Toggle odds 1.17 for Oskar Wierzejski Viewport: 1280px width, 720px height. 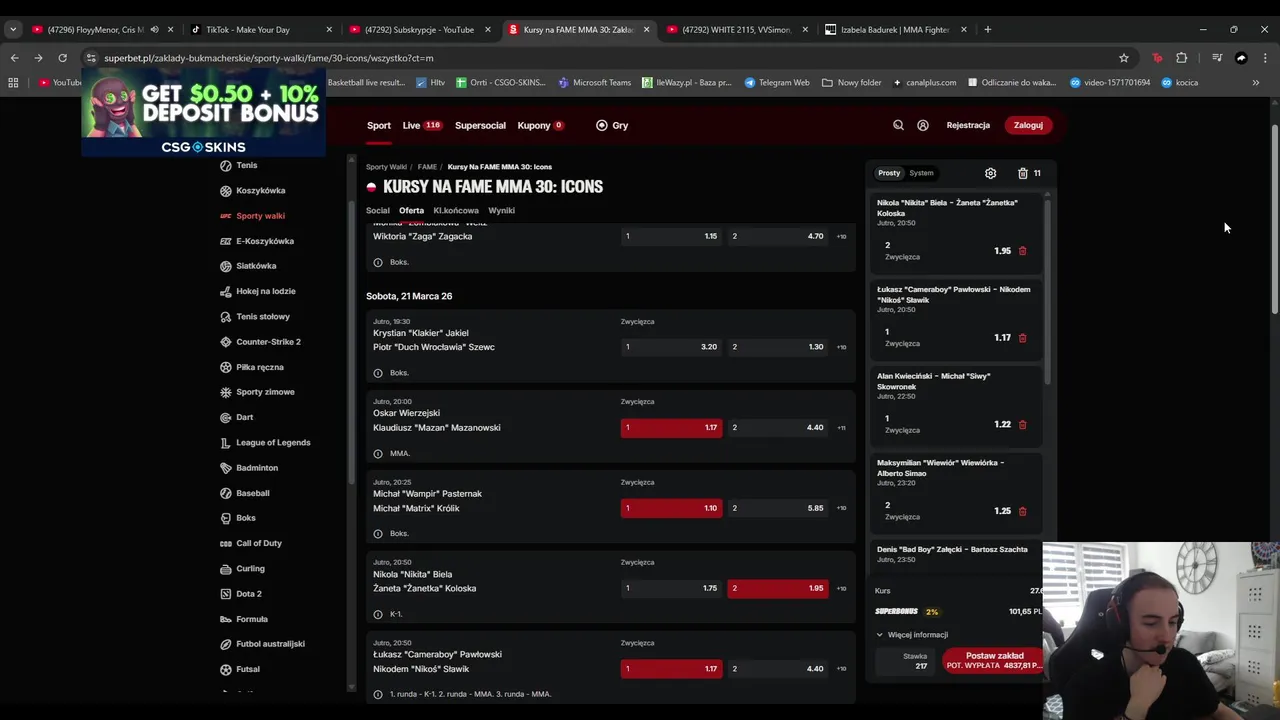tap(671, 427)
